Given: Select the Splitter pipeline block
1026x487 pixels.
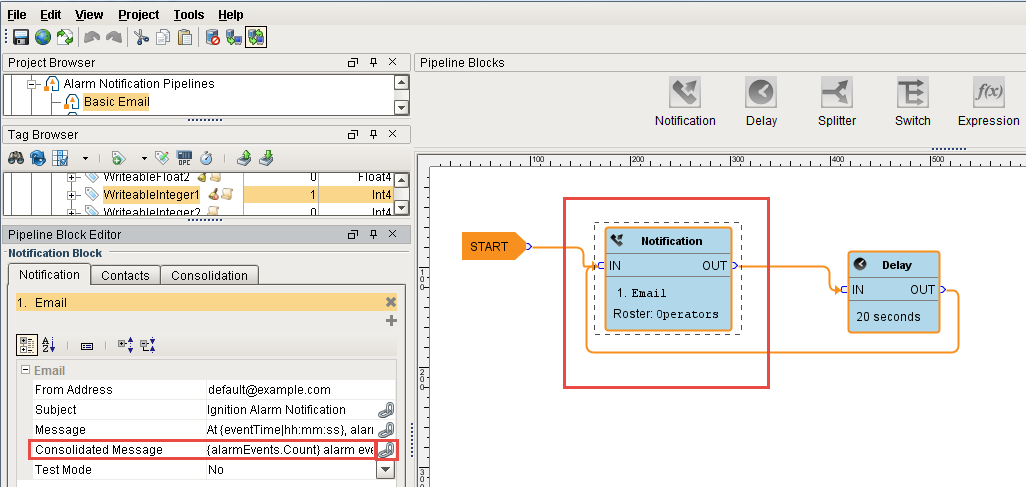Looking at the screenshot, I should tap(837, 94).
